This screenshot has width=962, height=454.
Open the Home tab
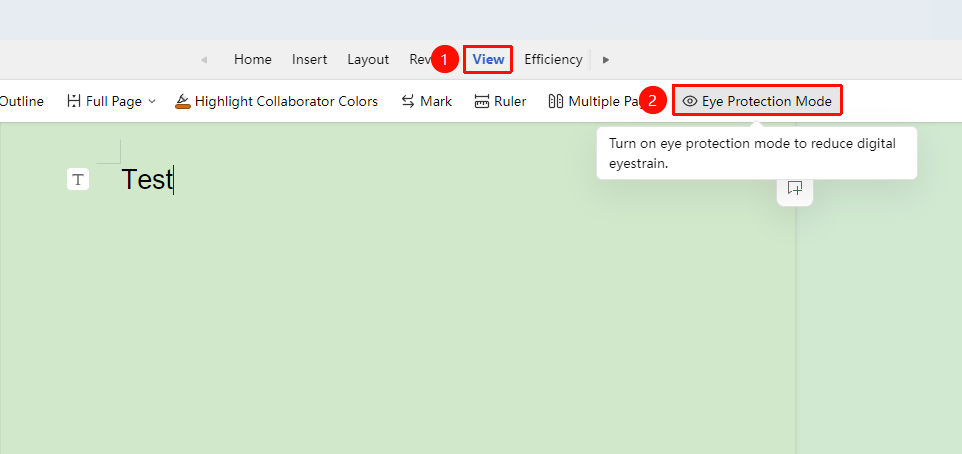pyautogui.click(x=253, y=60)
